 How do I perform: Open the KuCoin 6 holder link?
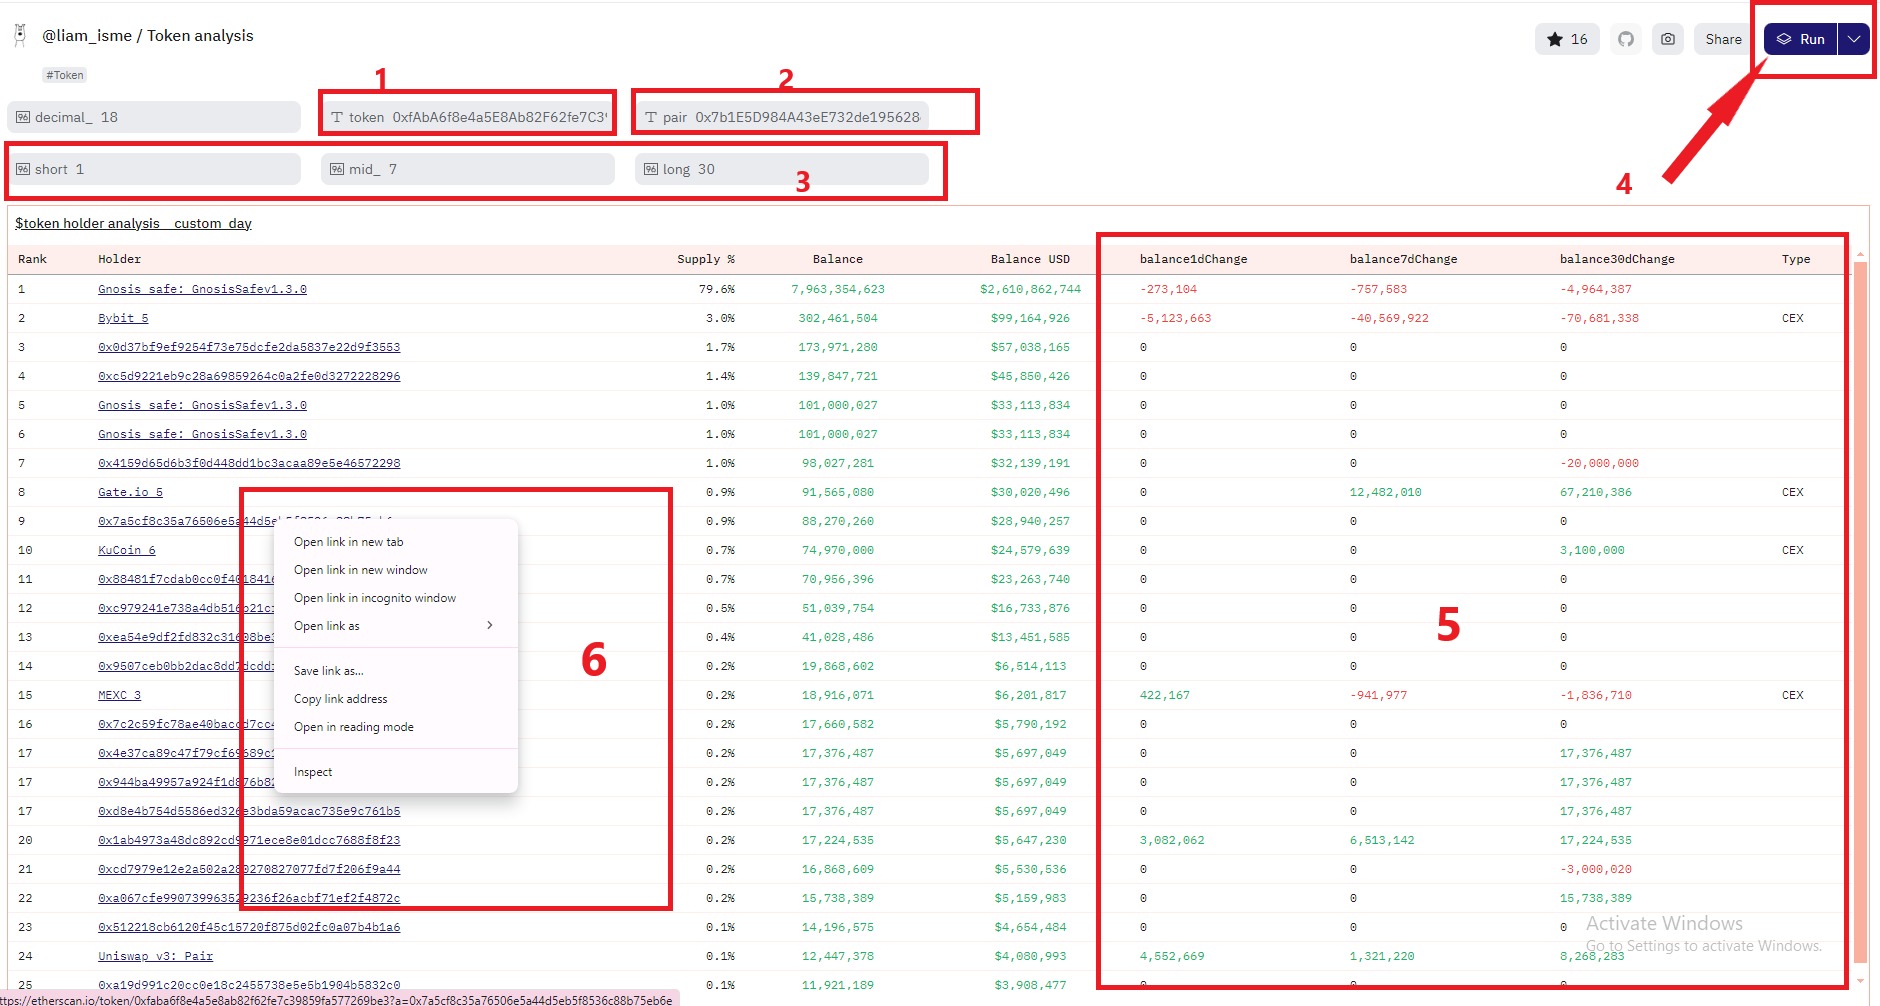point(126,549)
